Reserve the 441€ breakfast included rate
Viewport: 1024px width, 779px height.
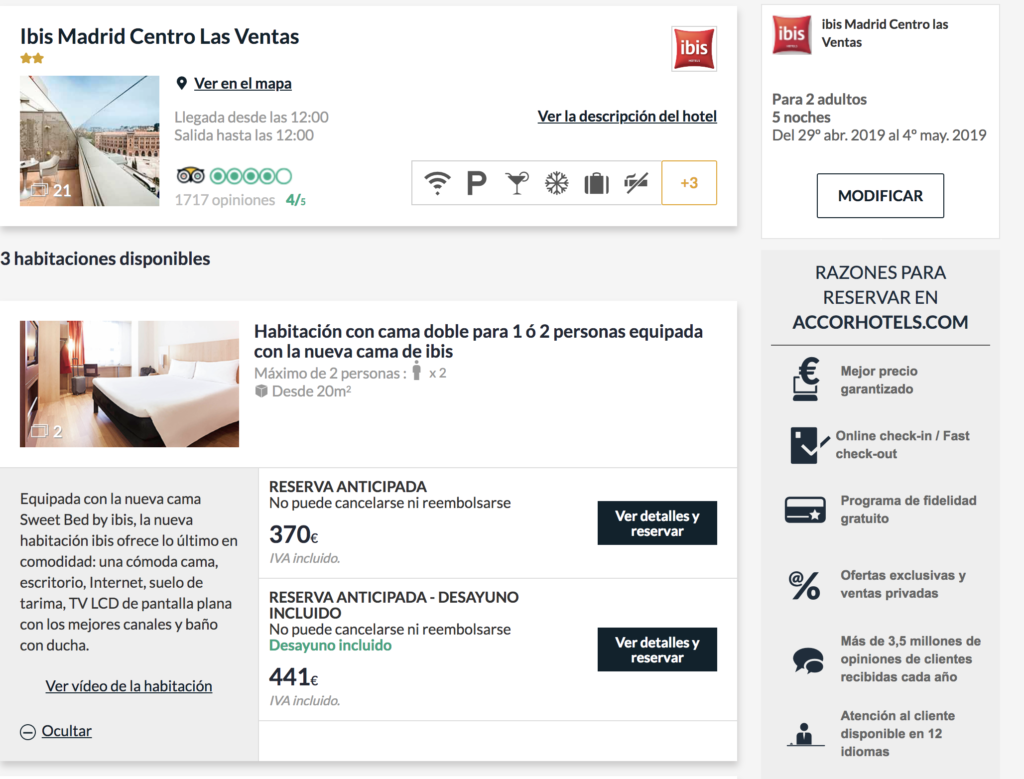[657, 650]
